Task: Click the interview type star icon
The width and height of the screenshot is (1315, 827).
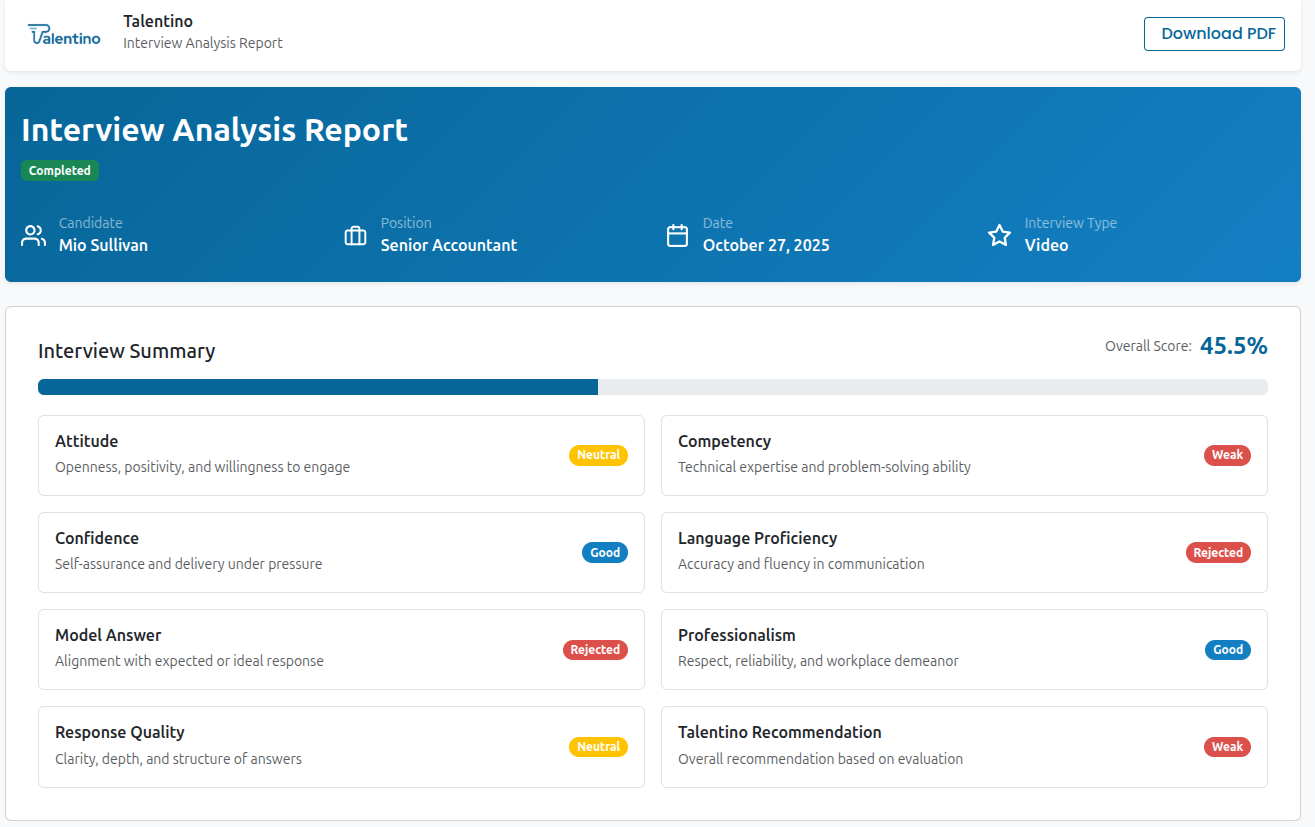Action: [x=999, y=236]
